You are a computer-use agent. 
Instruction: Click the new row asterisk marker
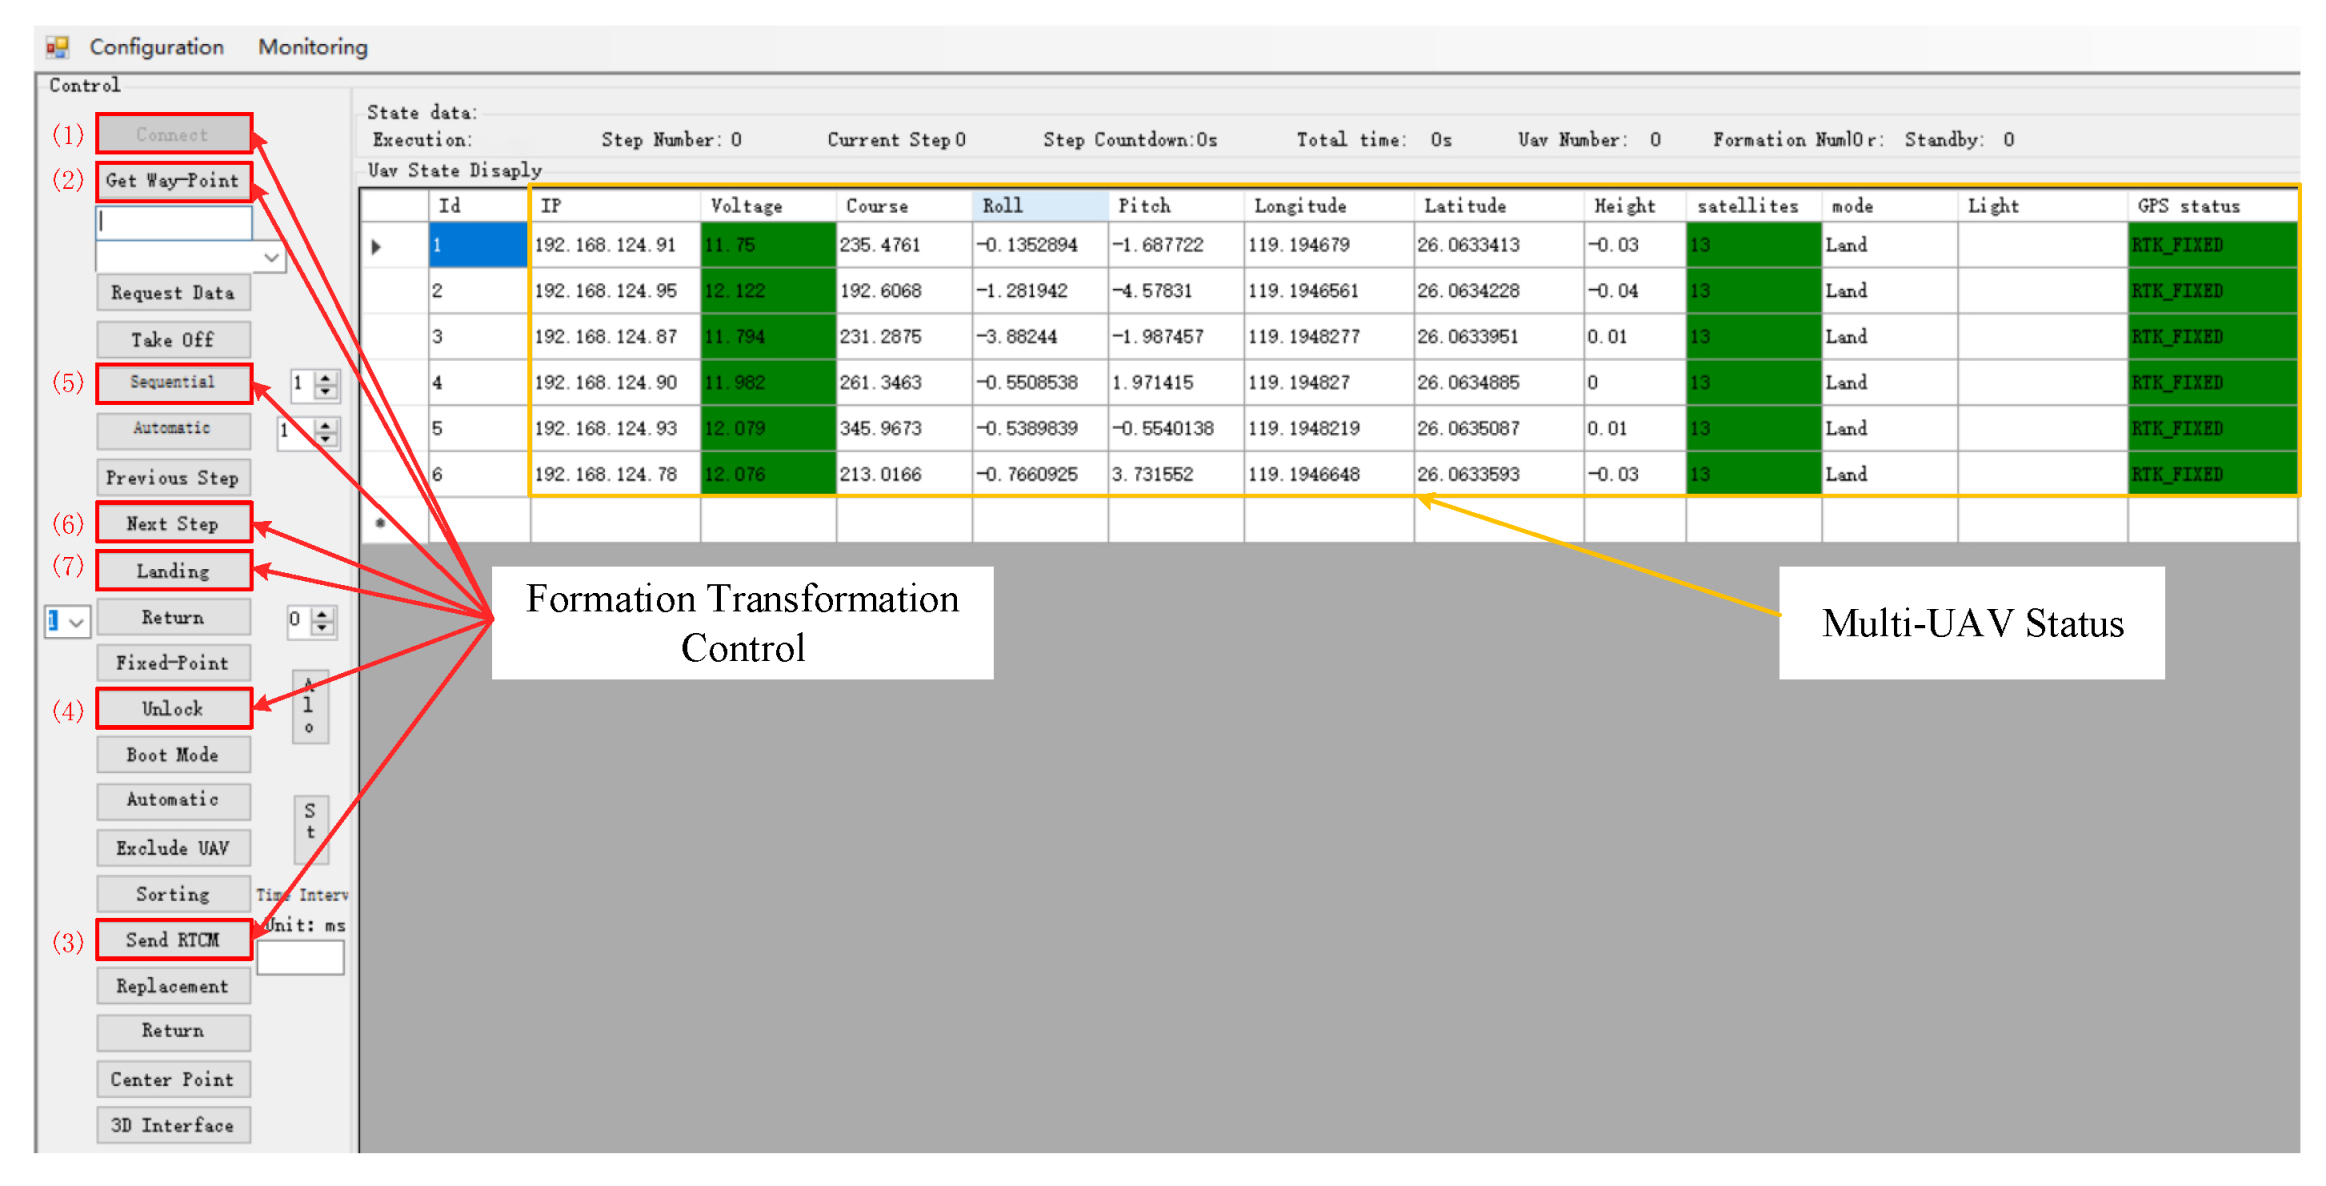[380, 522]
